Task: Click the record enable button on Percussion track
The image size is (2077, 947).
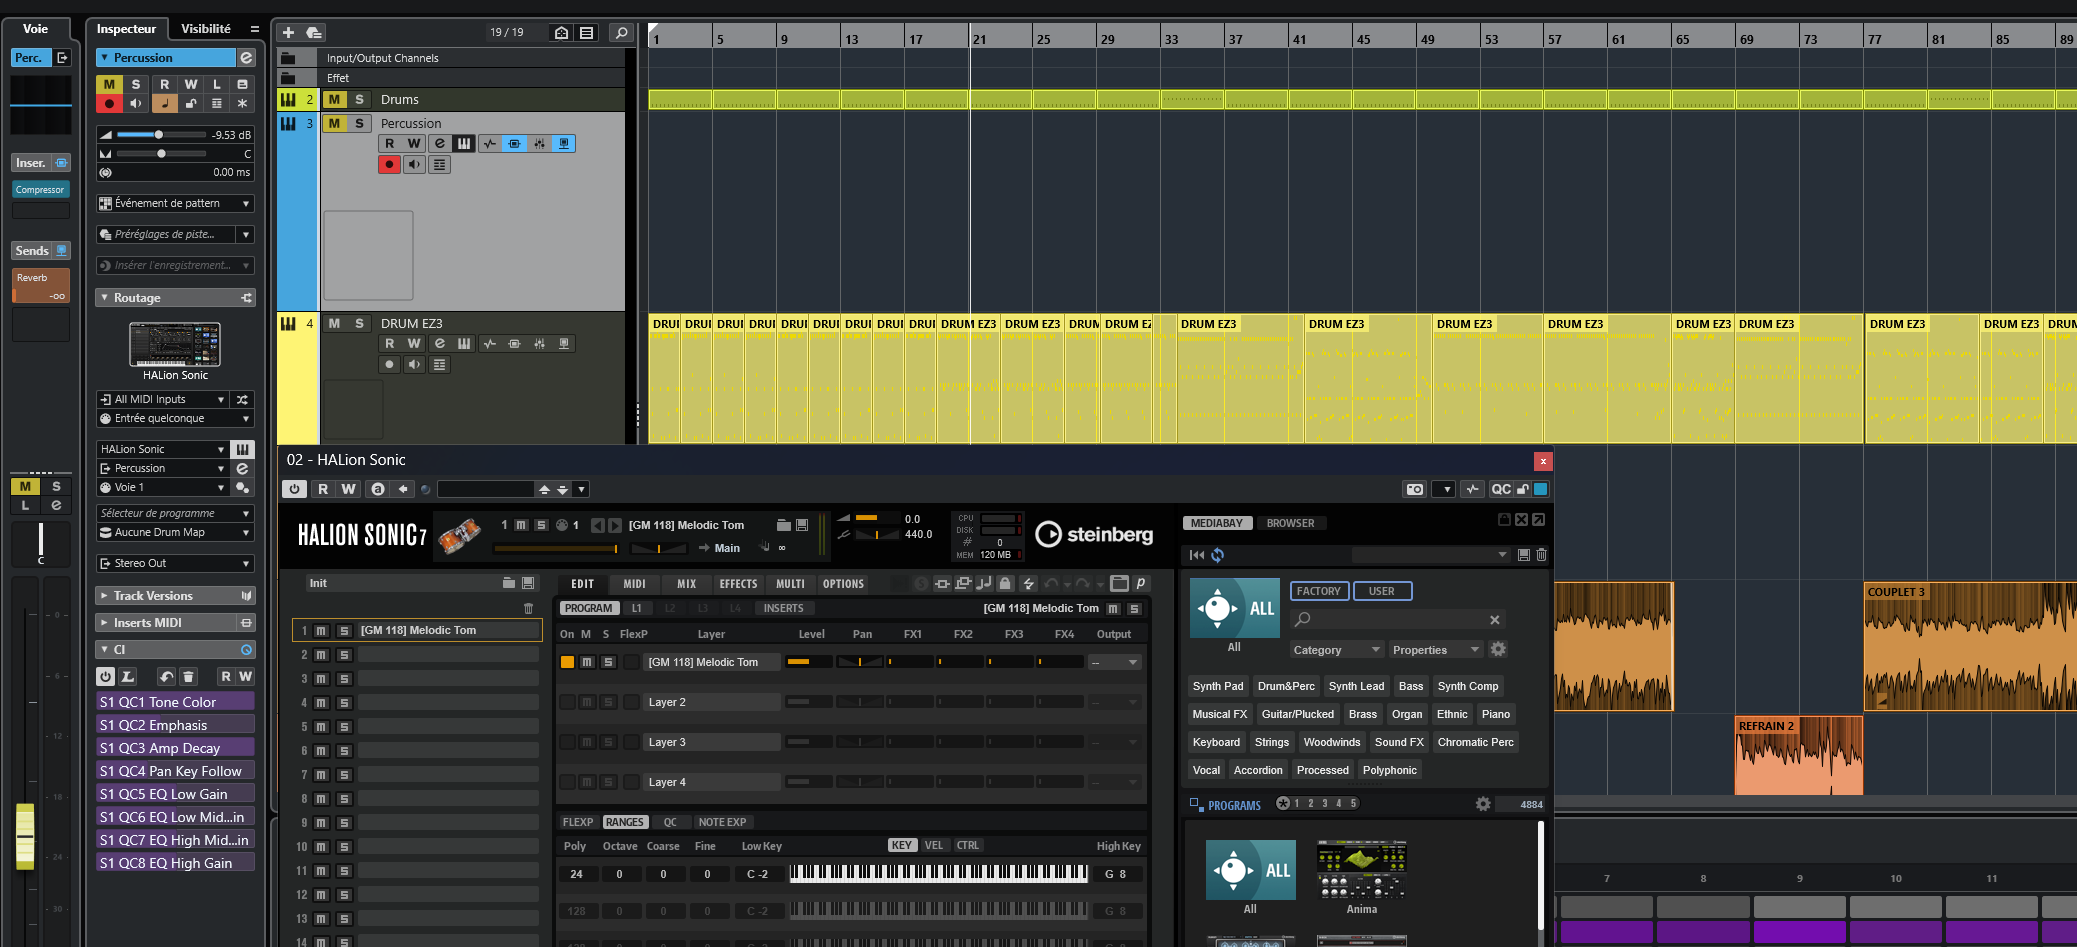Action: click(389, 165)
